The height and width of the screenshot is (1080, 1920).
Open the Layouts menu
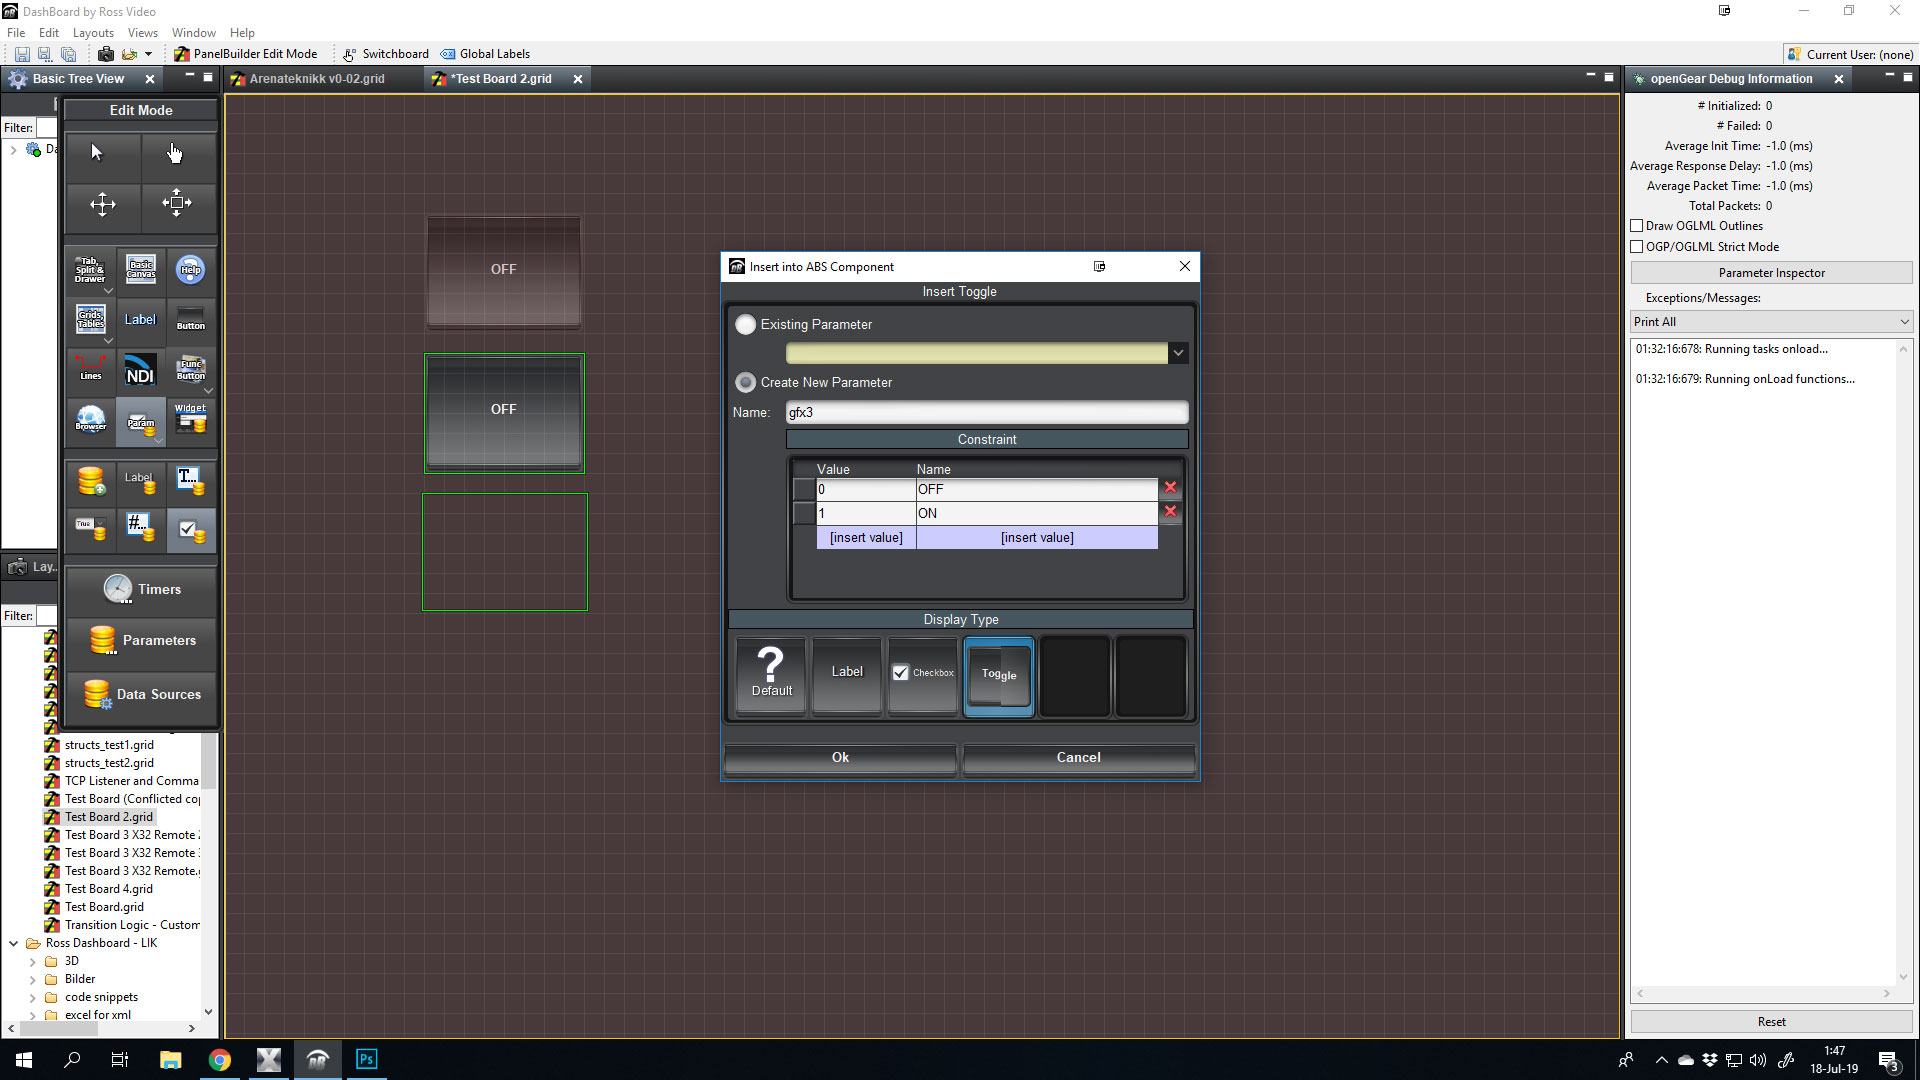(x=93, y=33)
